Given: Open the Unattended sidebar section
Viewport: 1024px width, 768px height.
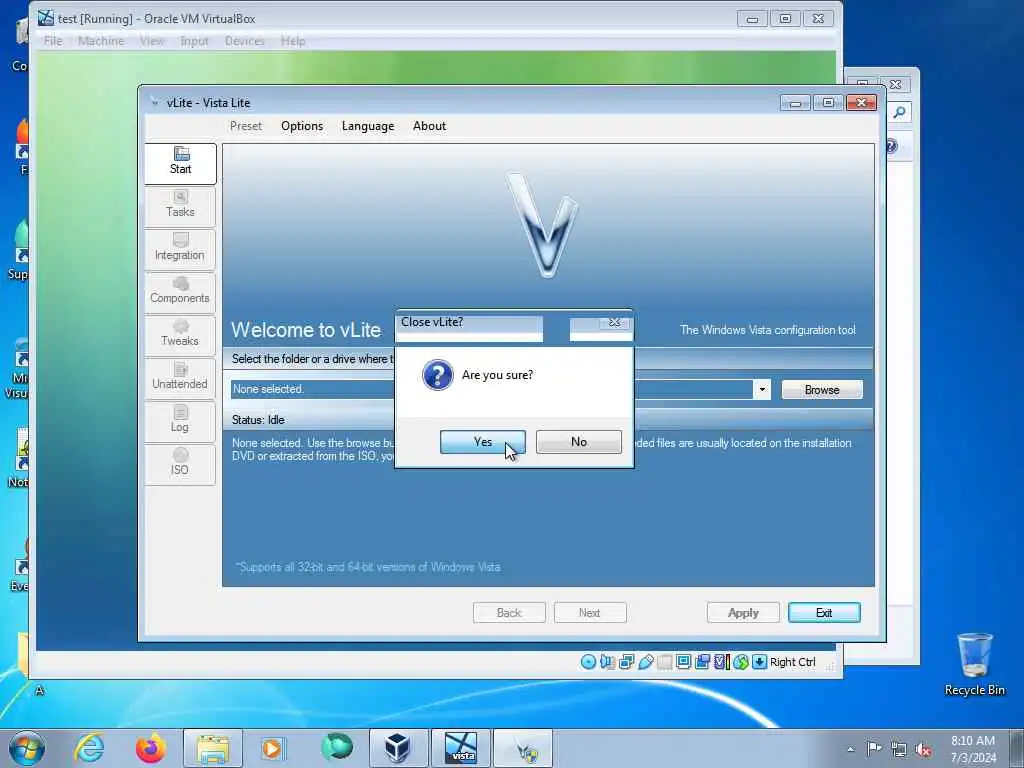Looking at the screenshot, I should coord(180,378).
